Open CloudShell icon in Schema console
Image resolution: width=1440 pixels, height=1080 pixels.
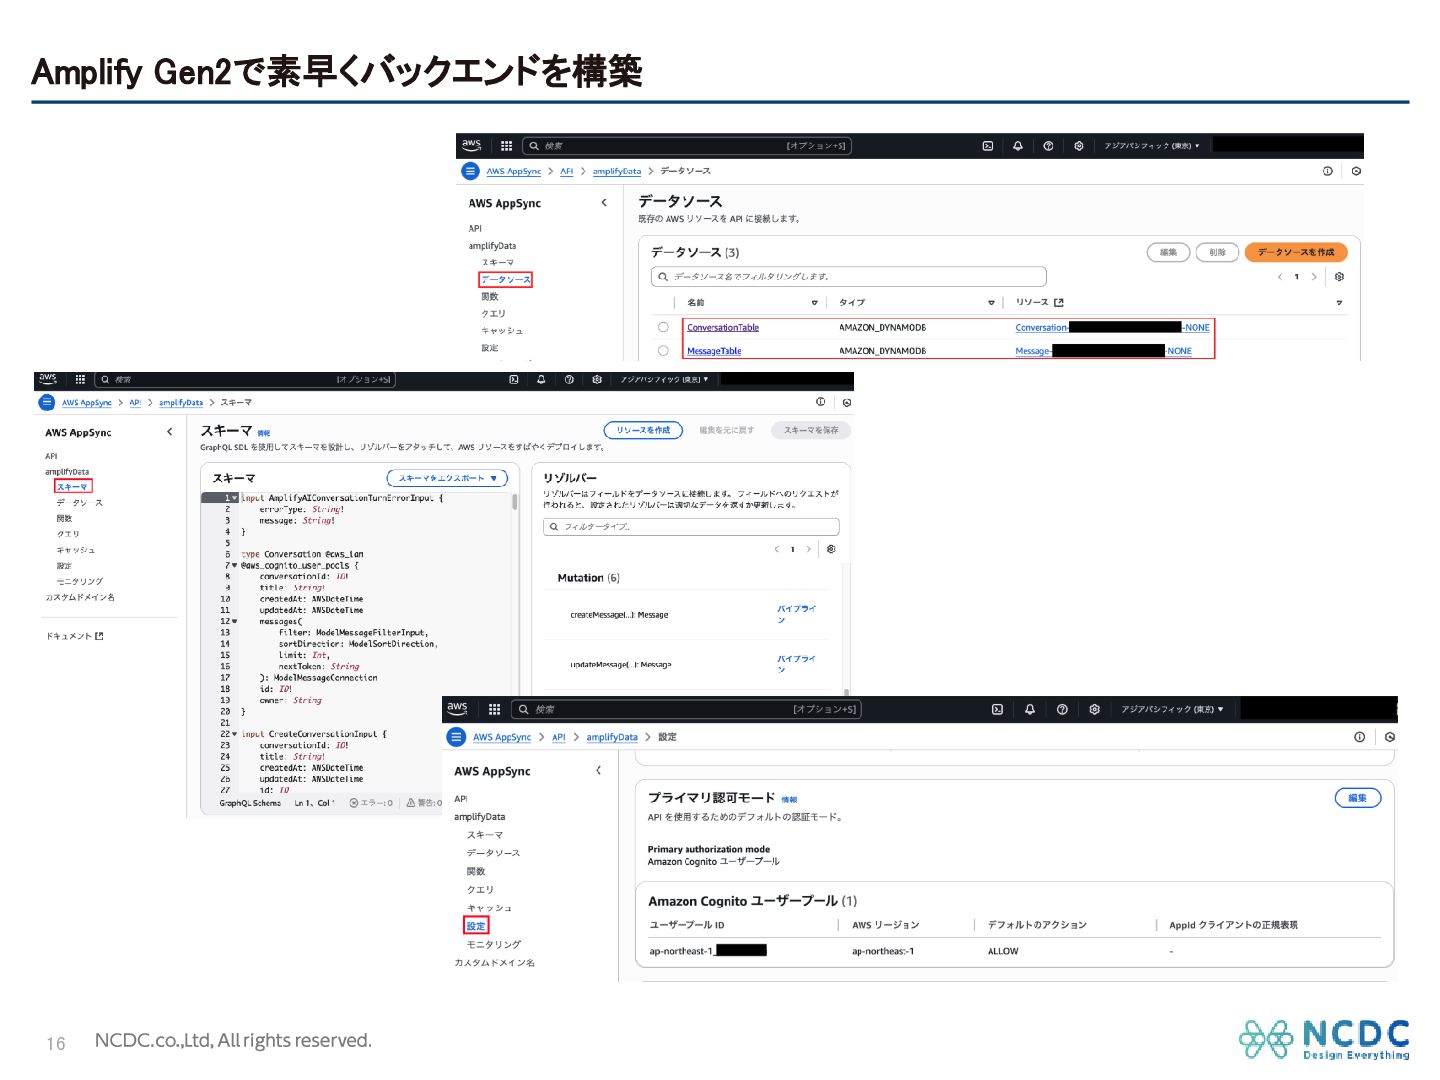click(x=514, y=380)
